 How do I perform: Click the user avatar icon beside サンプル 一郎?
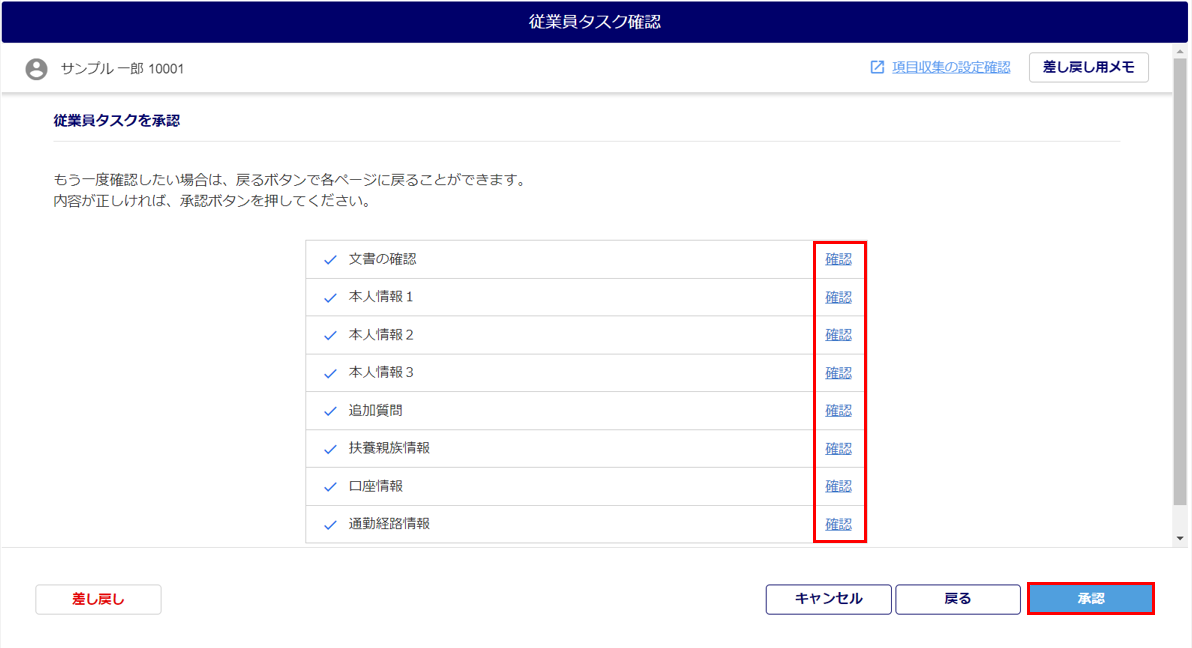click(x=37, y=69)
